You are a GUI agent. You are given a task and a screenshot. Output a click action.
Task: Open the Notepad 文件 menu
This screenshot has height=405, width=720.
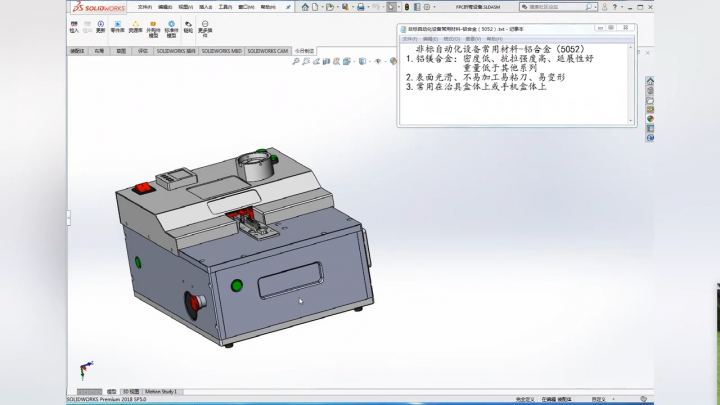[410, 39]
